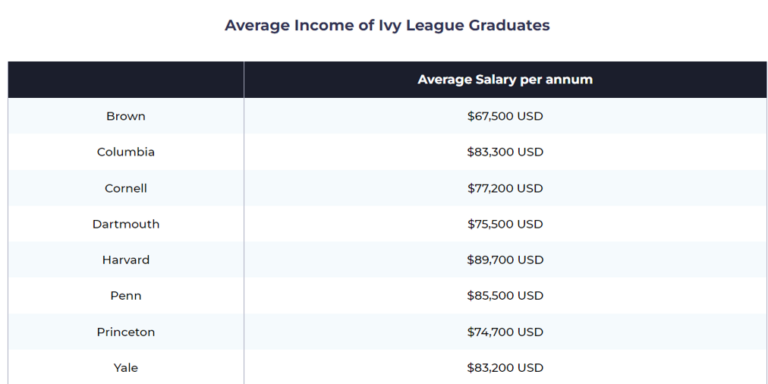Screen dimensions: 768x384
Task: Click the empty top-left header cell
Action: click(x=126, y=79)
